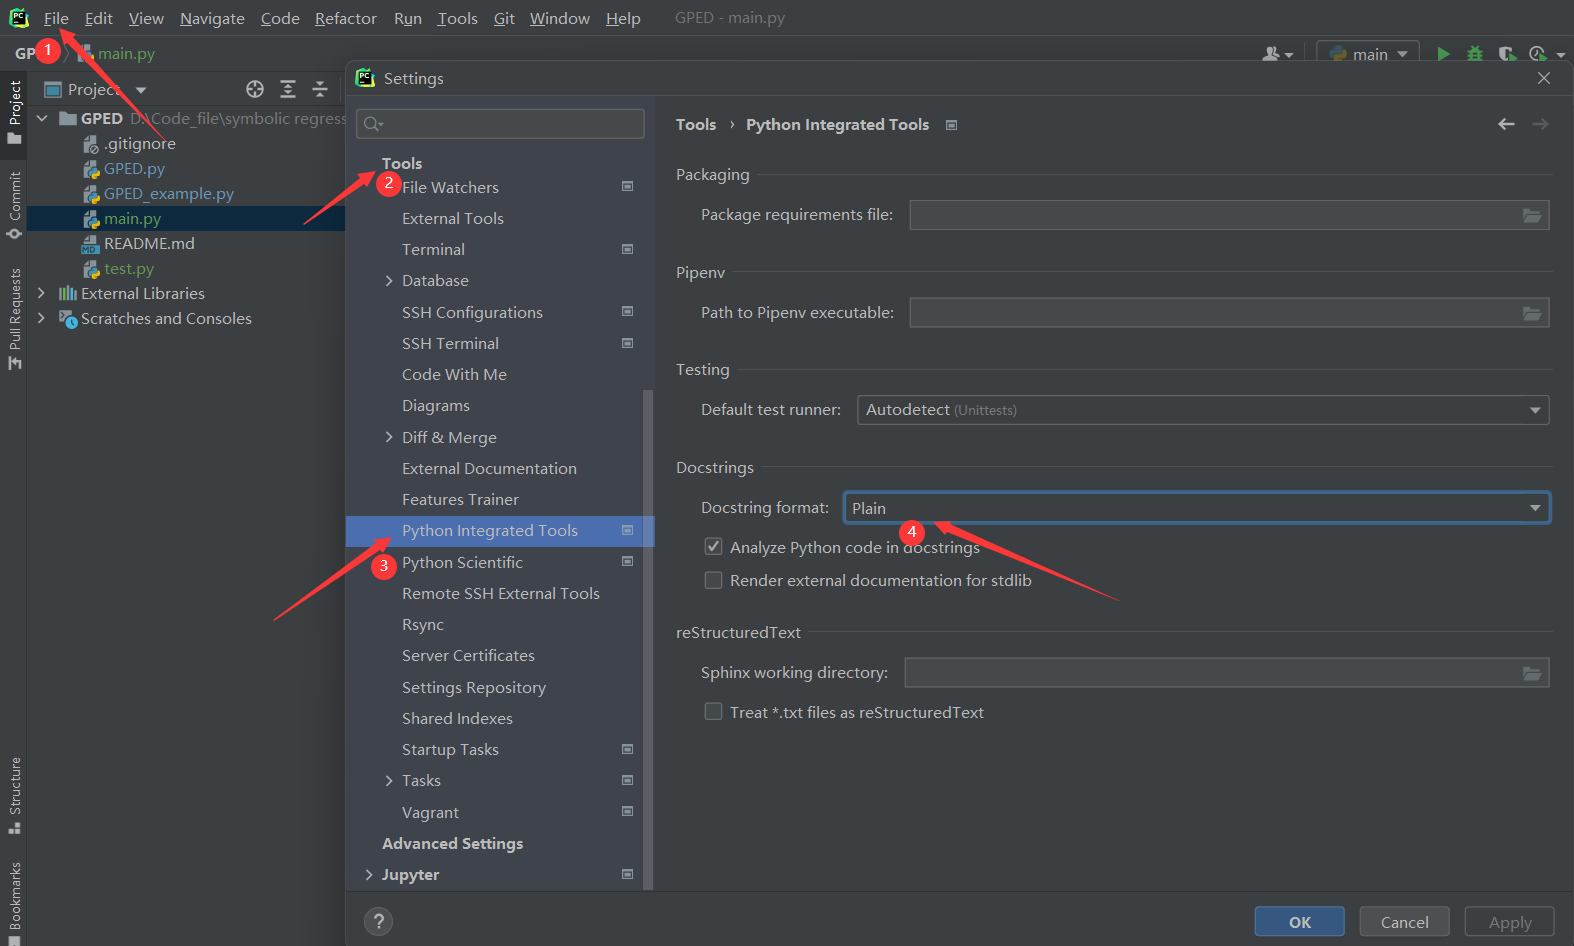
Task: Select README.md in project tree
Action: pos(149,243)
